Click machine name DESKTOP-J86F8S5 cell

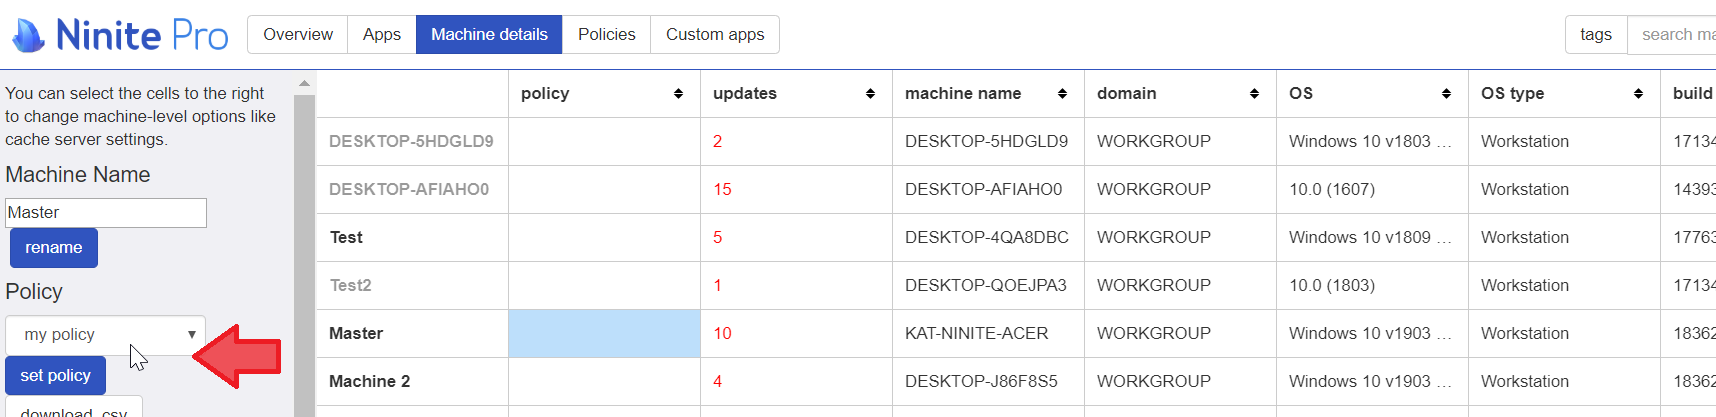click(x=988, y=381)
